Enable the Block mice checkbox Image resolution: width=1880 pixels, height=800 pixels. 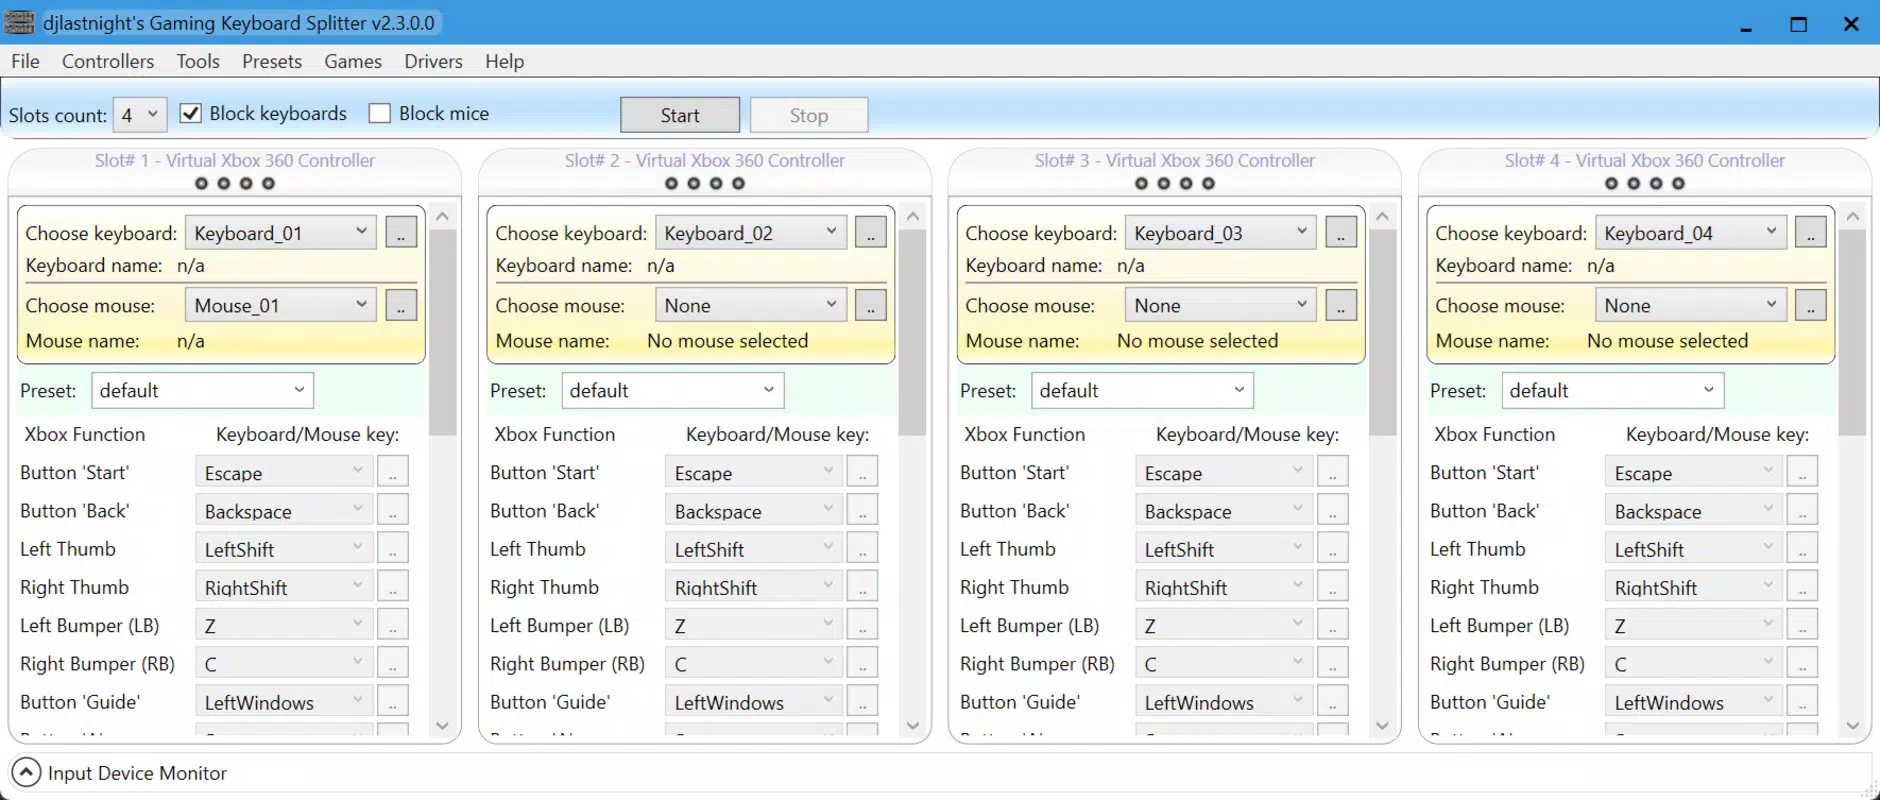click(x=380, y=113)
